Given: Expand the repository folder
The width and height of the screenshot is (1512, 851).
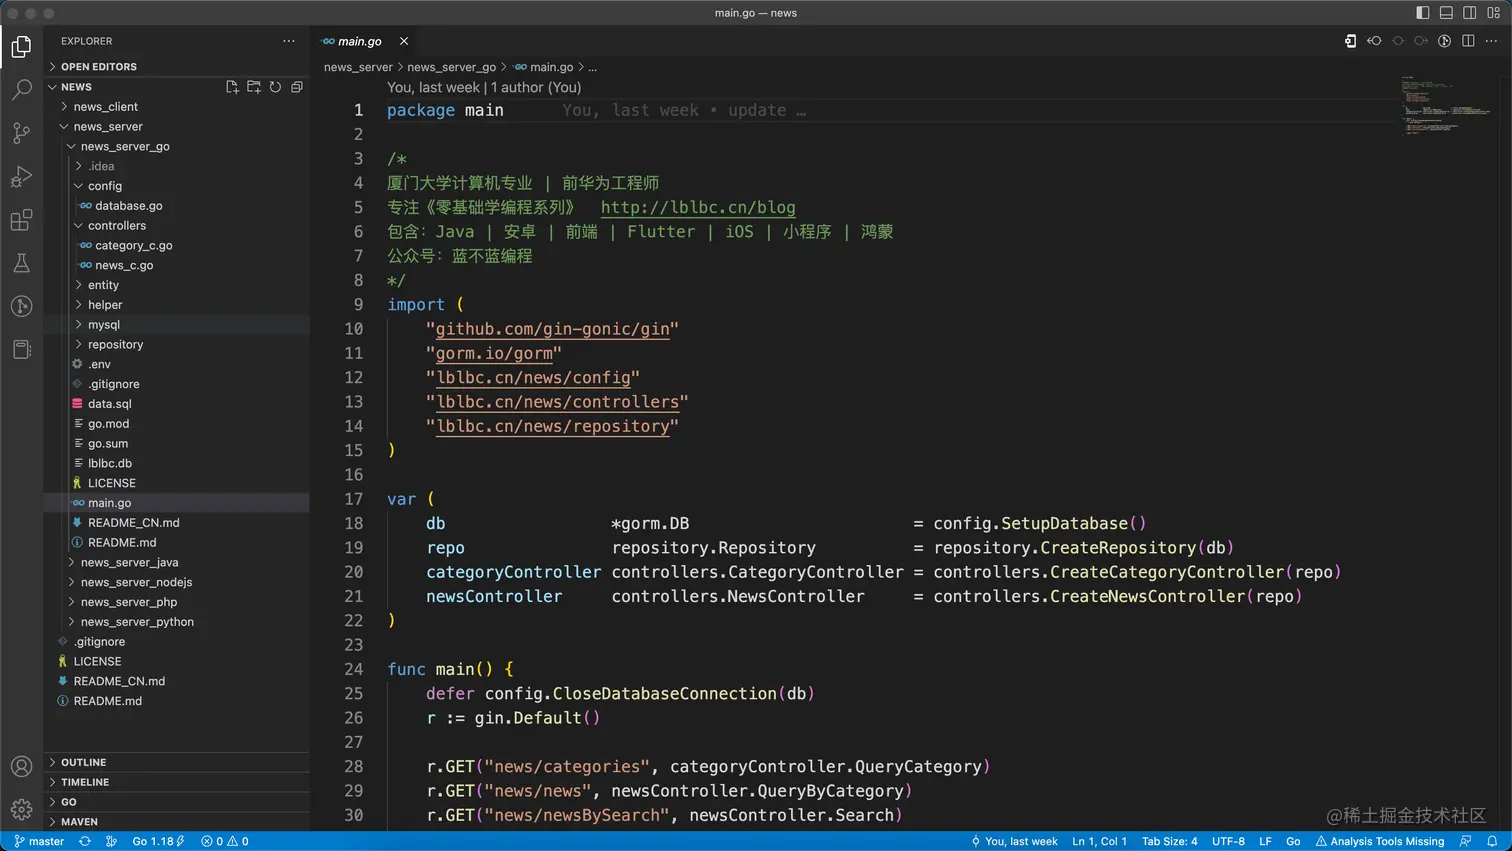Looking at the screenshot, I should 176,345.
